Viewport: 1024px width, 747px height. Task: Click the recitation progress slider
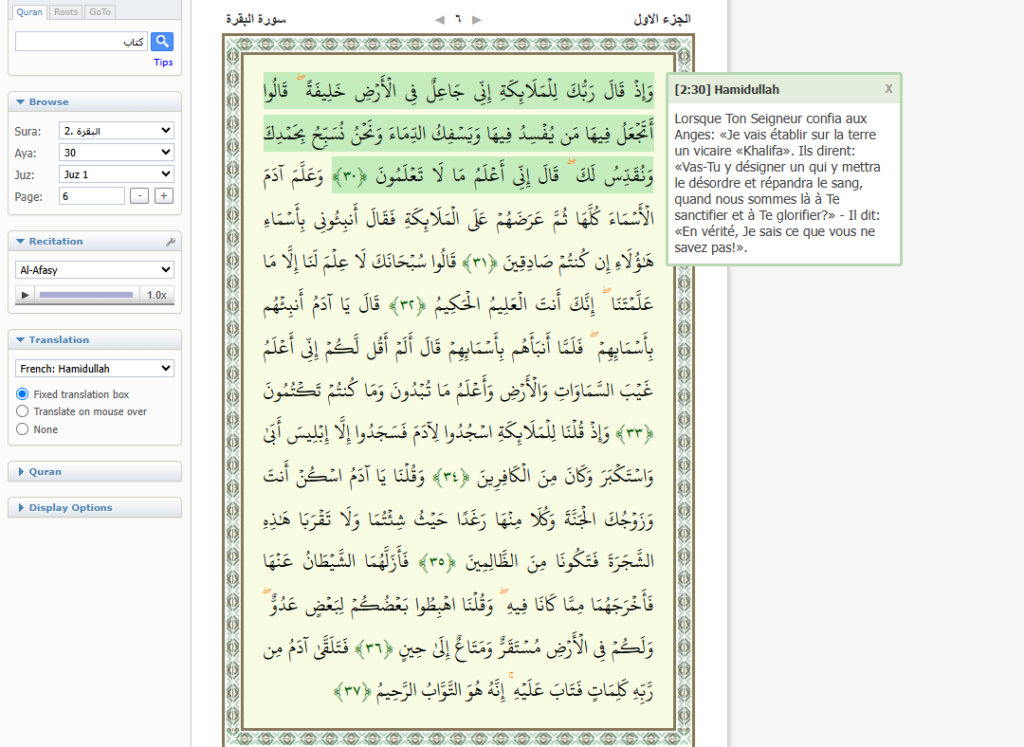(x=86, y=295)
